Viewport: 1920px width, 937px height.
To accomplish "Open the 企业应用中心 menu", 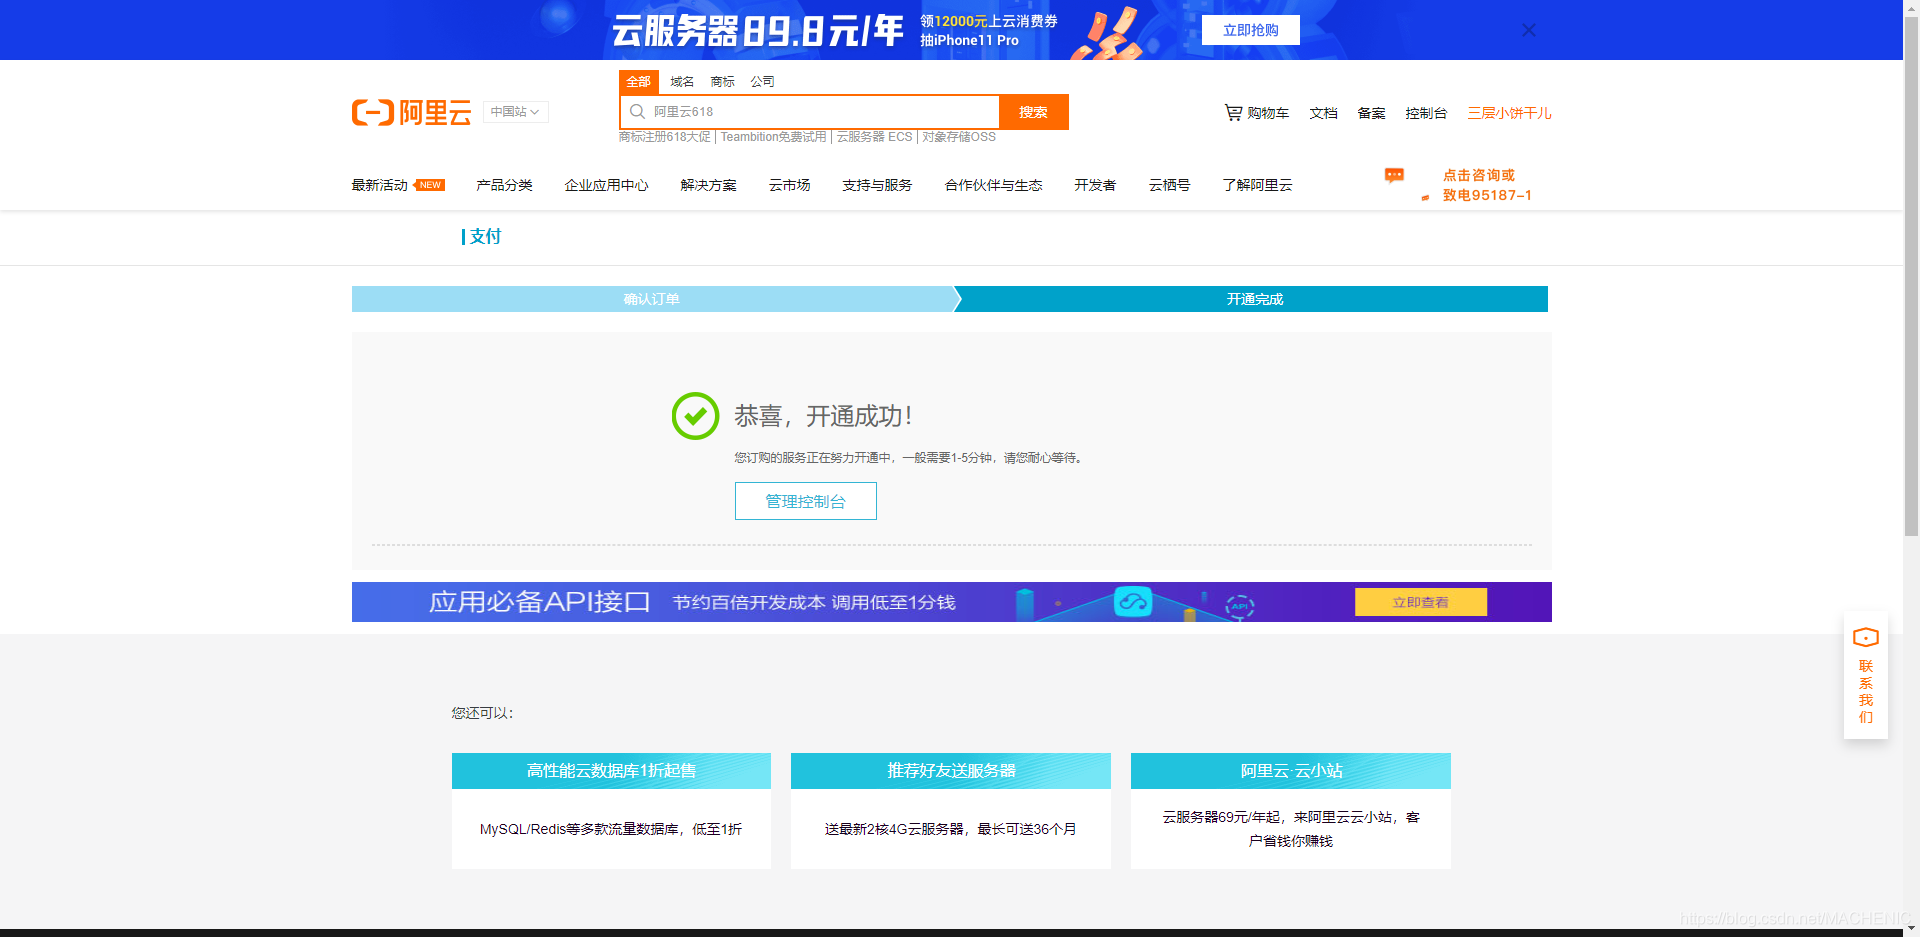I will [x=606, y=185].
